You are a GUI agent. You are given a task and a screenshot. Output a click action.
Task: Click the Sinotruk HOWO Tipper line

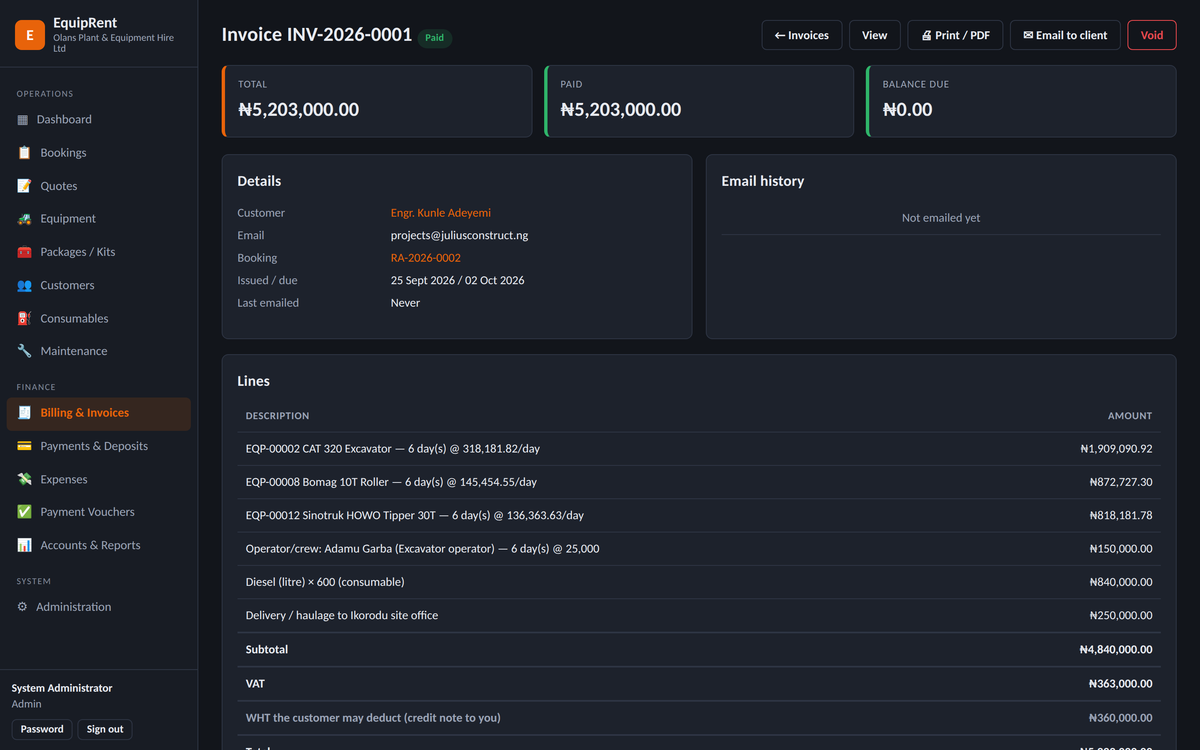tap(699, 515)
